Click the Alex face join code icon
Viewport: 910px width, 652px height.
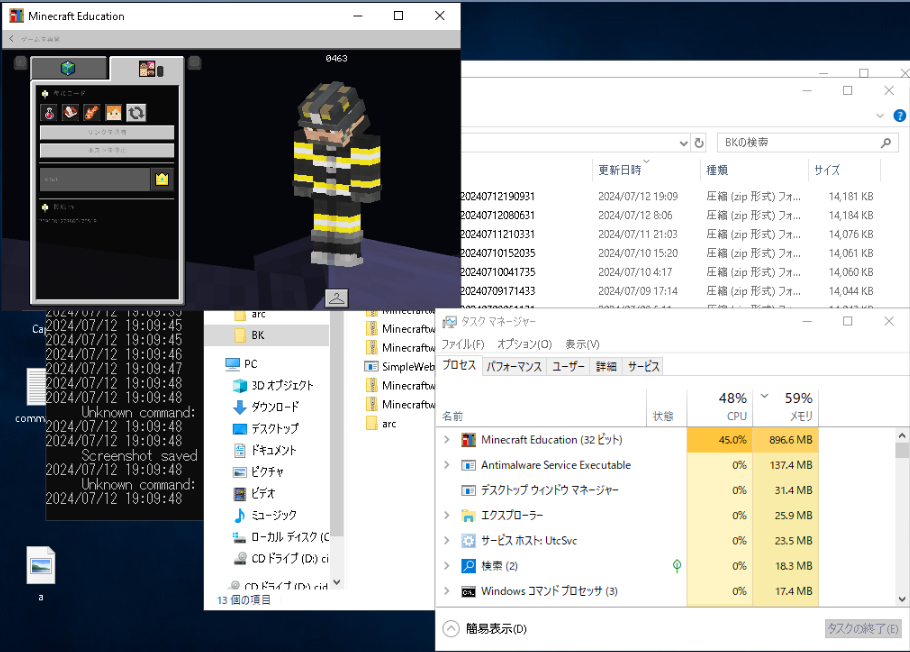[114, 112]
